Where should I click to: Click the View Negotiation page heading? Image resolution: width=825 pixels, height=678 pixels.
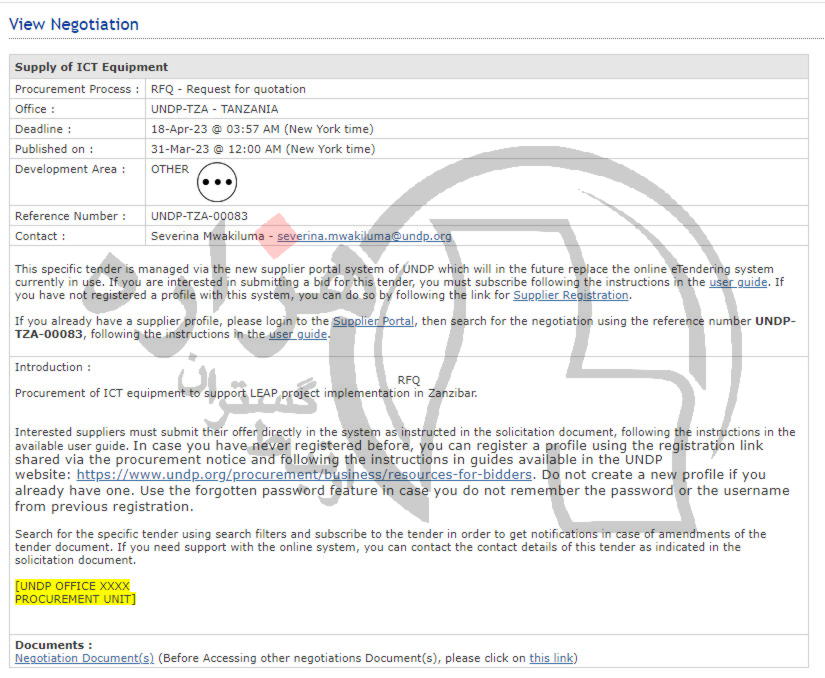click(74, 24)
